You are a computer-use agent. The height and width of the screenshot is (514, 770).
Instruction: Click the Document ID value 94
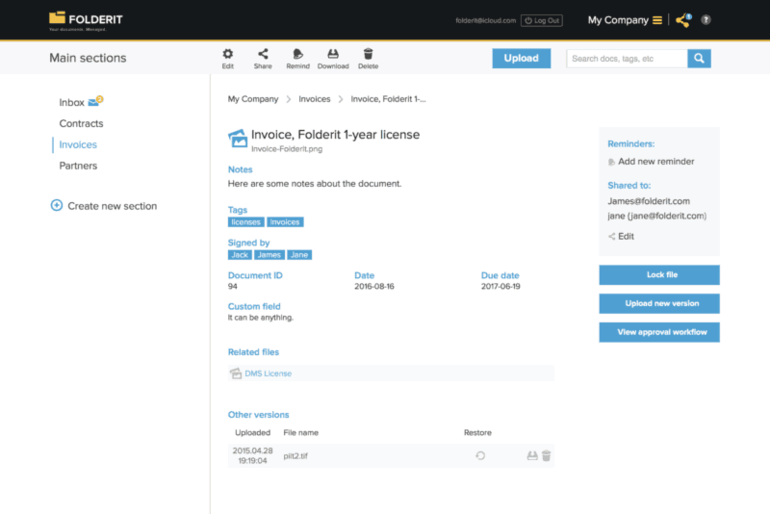click(232, 287)
